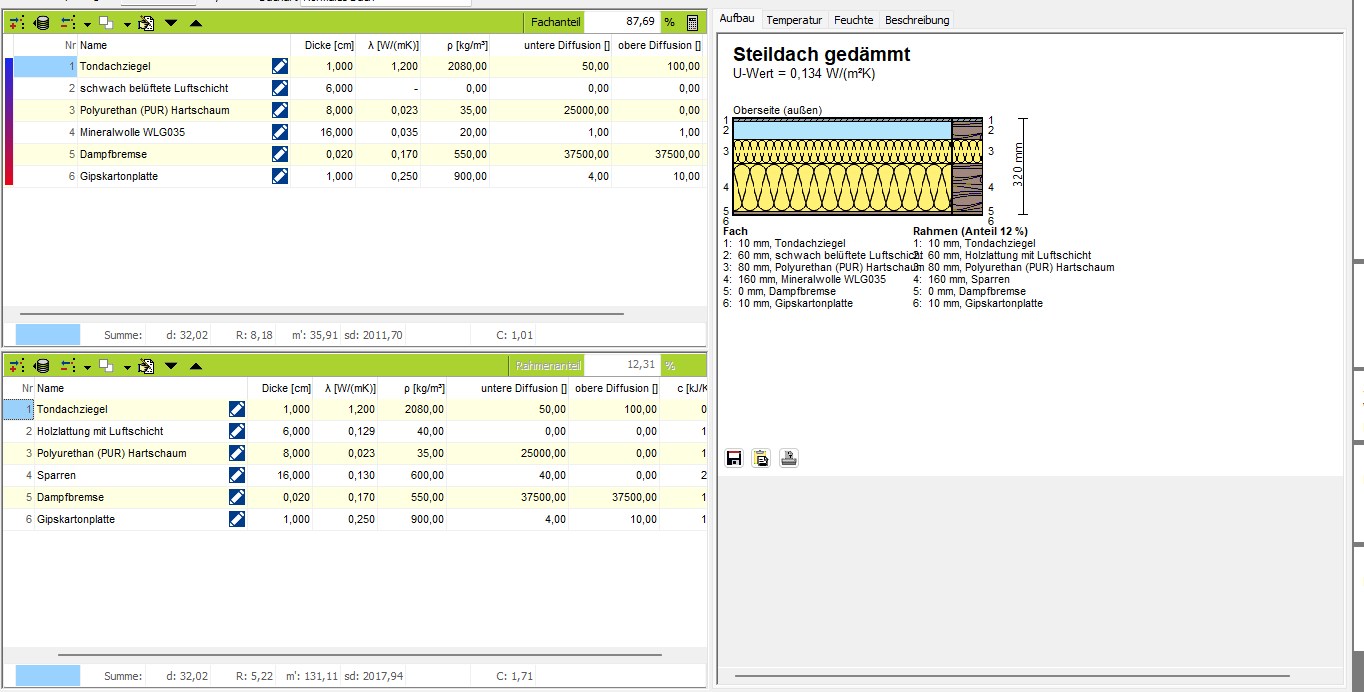Click the Fachanteil percentage input field
This screenshot has width=1364, height=692.
click(622, 22)
